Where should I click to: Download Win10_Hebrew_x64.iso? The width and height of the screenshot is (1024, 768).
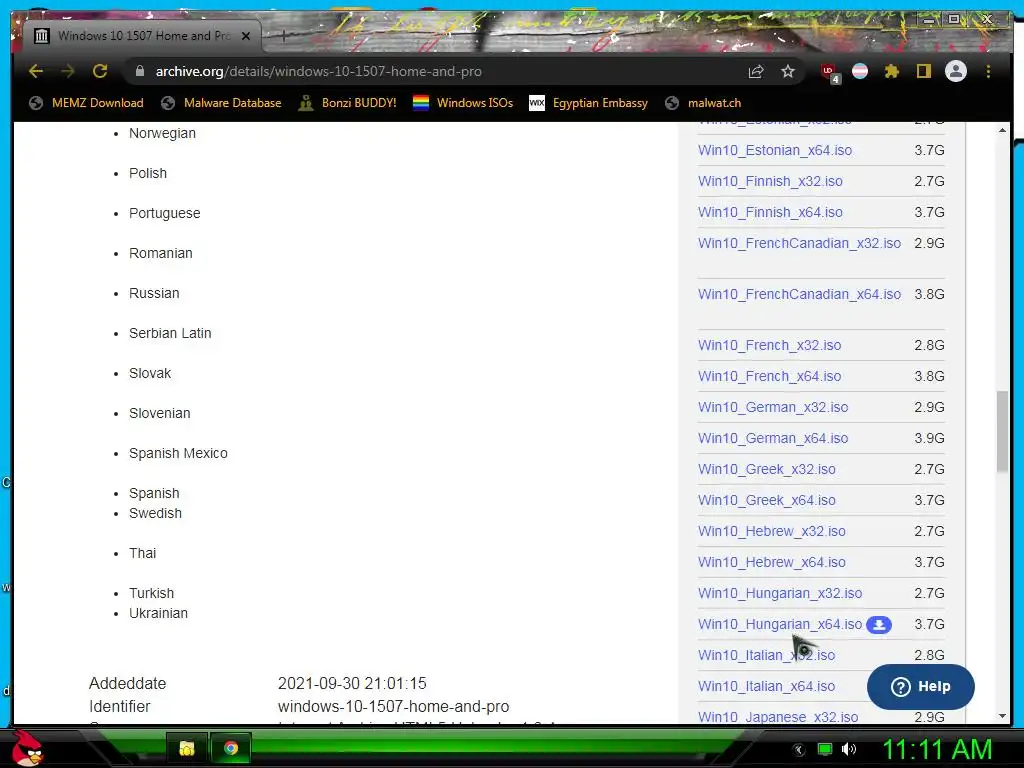(771, 562)
